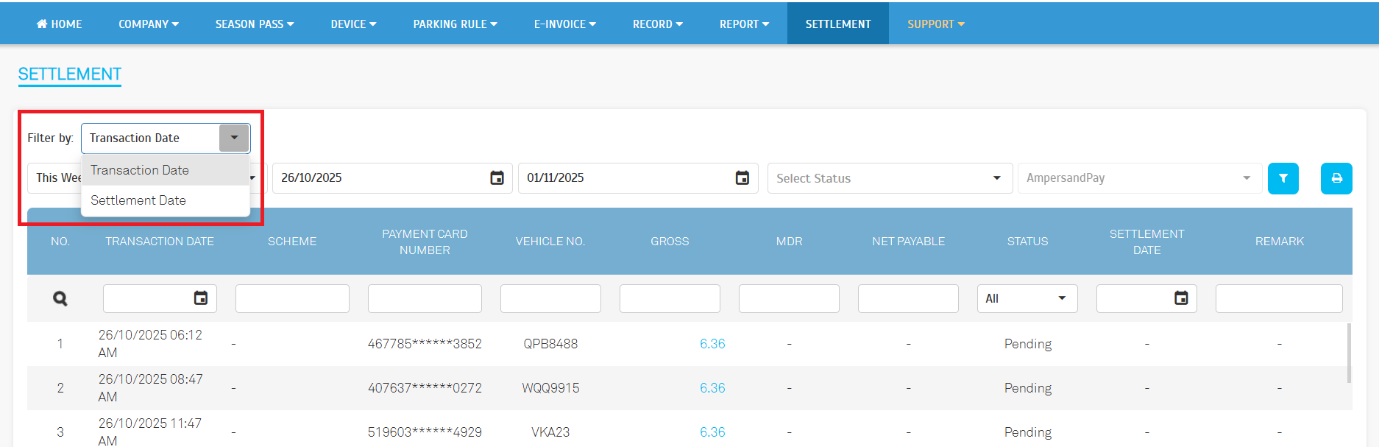
Task: Open calendar picker for end date 01/11/2025
Action: pyautogui.click(x=742, y=178)
